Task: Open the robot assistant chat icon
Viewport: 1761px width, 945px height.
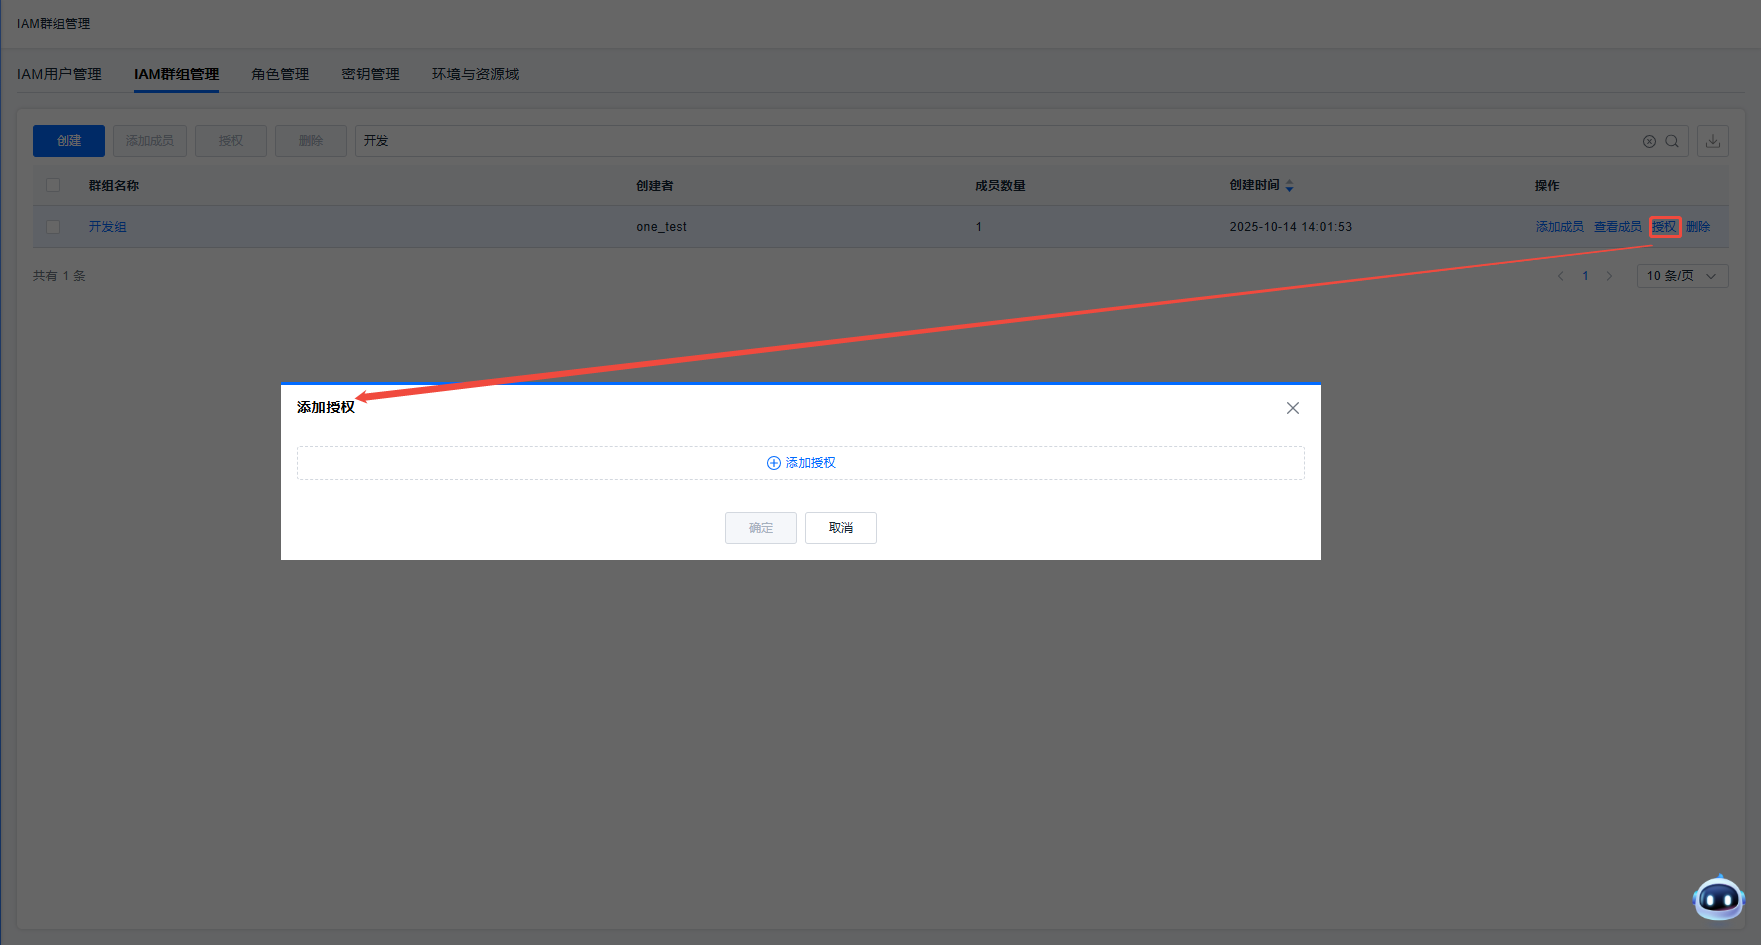Action: pos(1718,898)
